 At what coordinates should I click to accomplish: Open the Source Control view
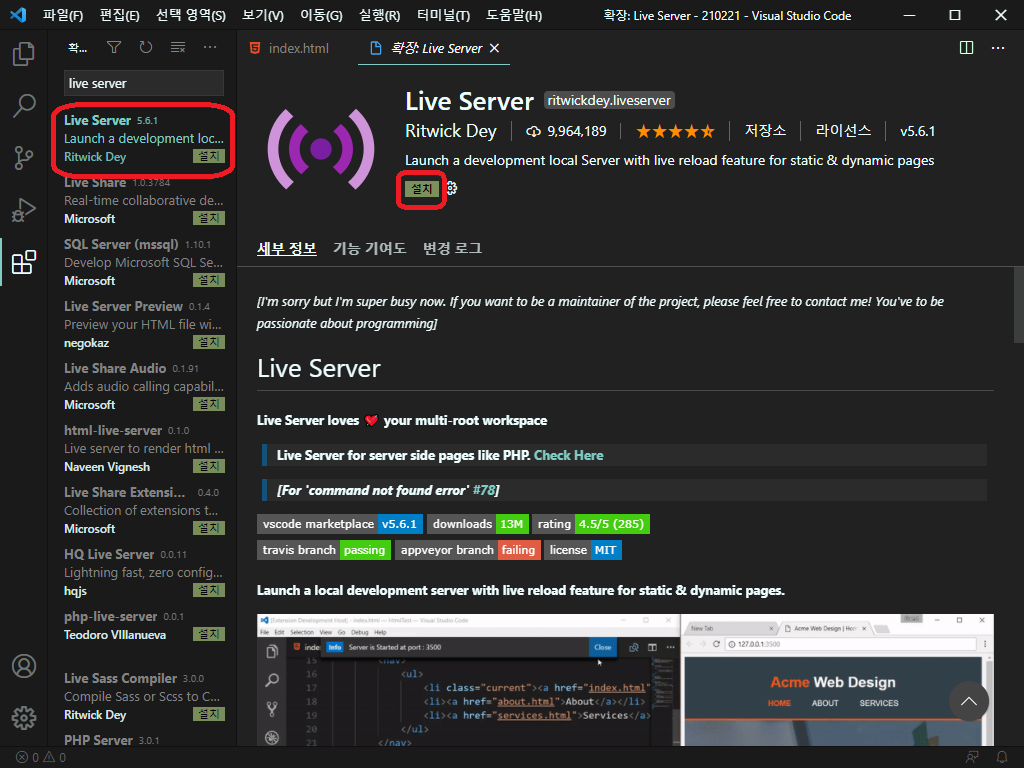tap(24, 157)
